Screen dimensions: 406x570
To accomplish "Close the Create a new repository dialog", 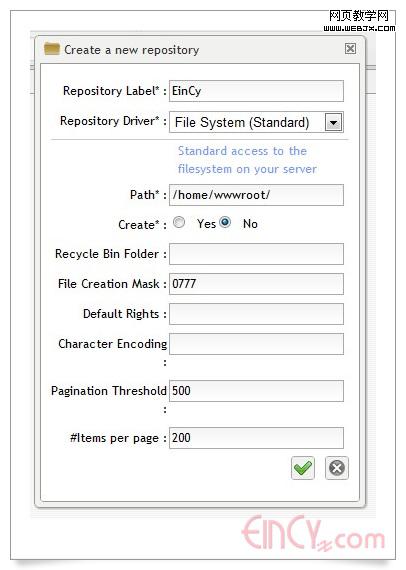I will pyautogui.click(x=350, y=48).
